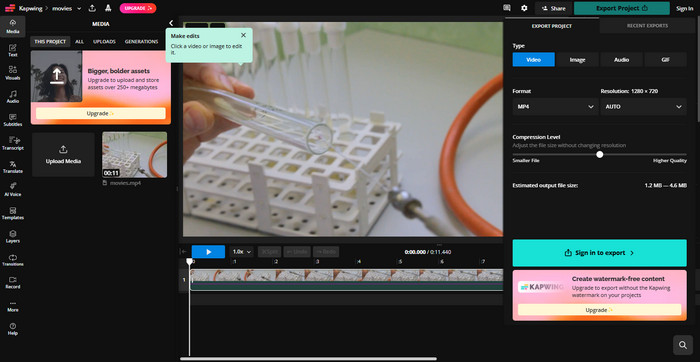Expand the movies project name dropdown
The image size is (700, 362).
pos(79,8)
